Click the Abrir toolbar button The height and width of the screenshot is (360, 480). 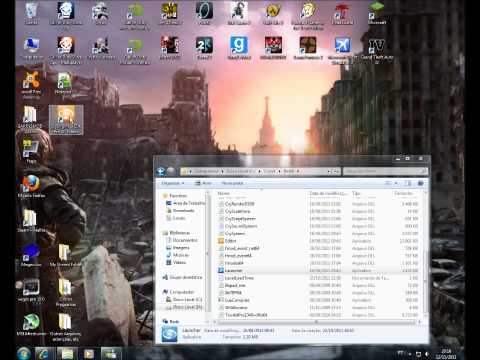(203, 183)
